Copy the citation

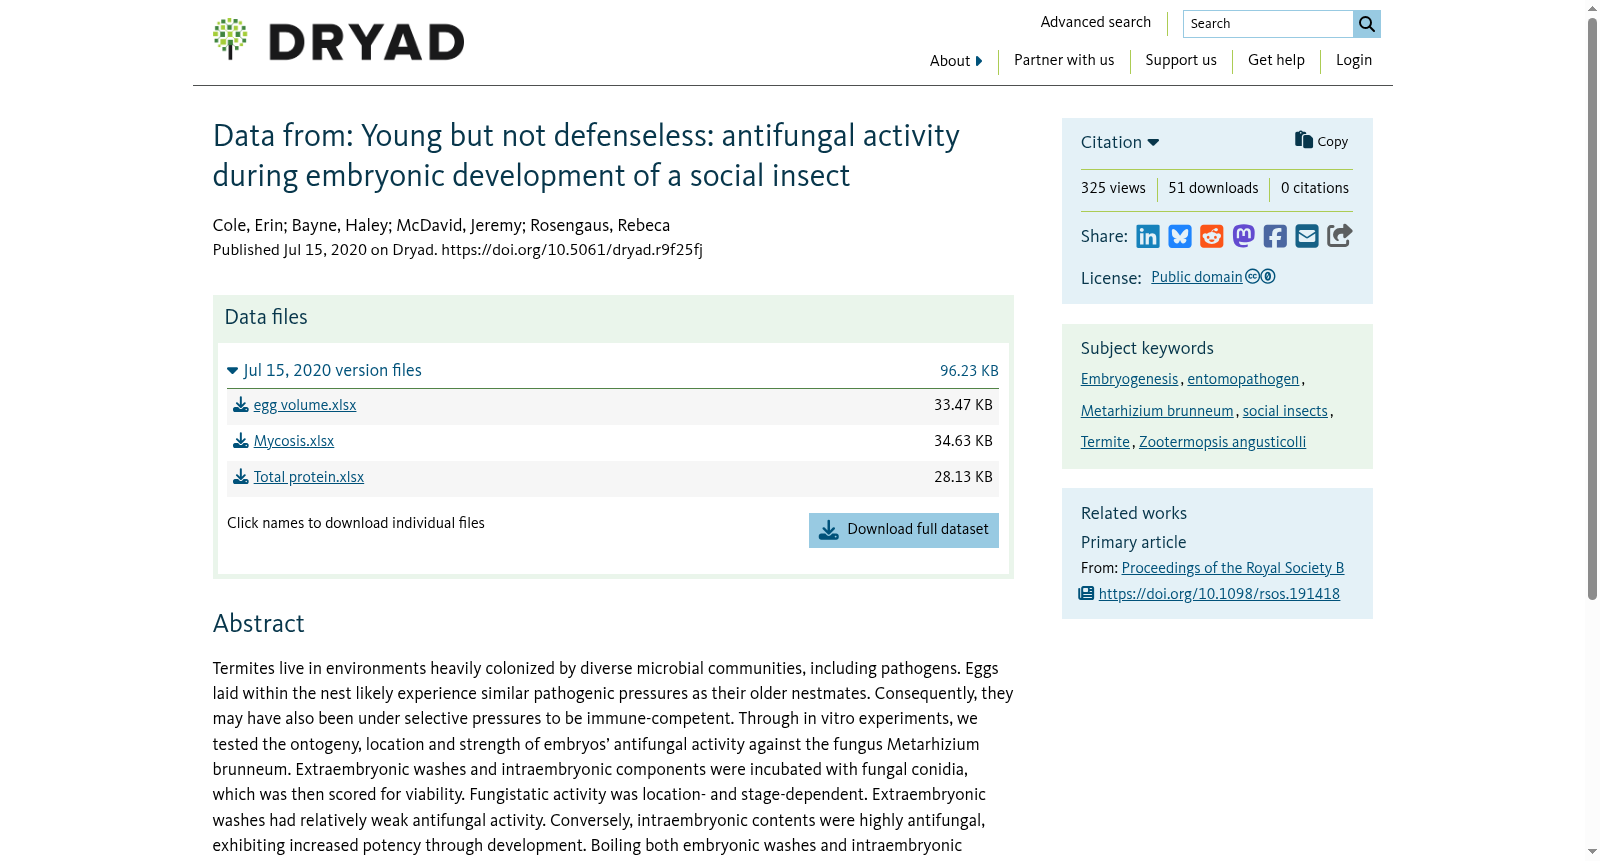[1321, 141]
